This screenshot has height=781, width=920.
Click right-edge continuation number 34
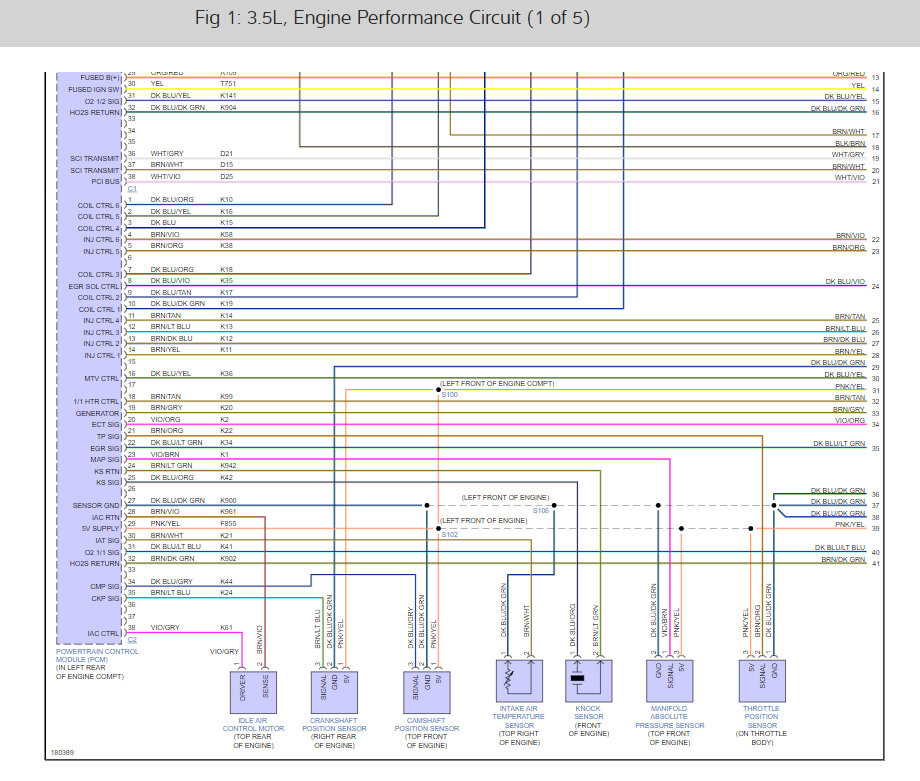tap(875, 424)
